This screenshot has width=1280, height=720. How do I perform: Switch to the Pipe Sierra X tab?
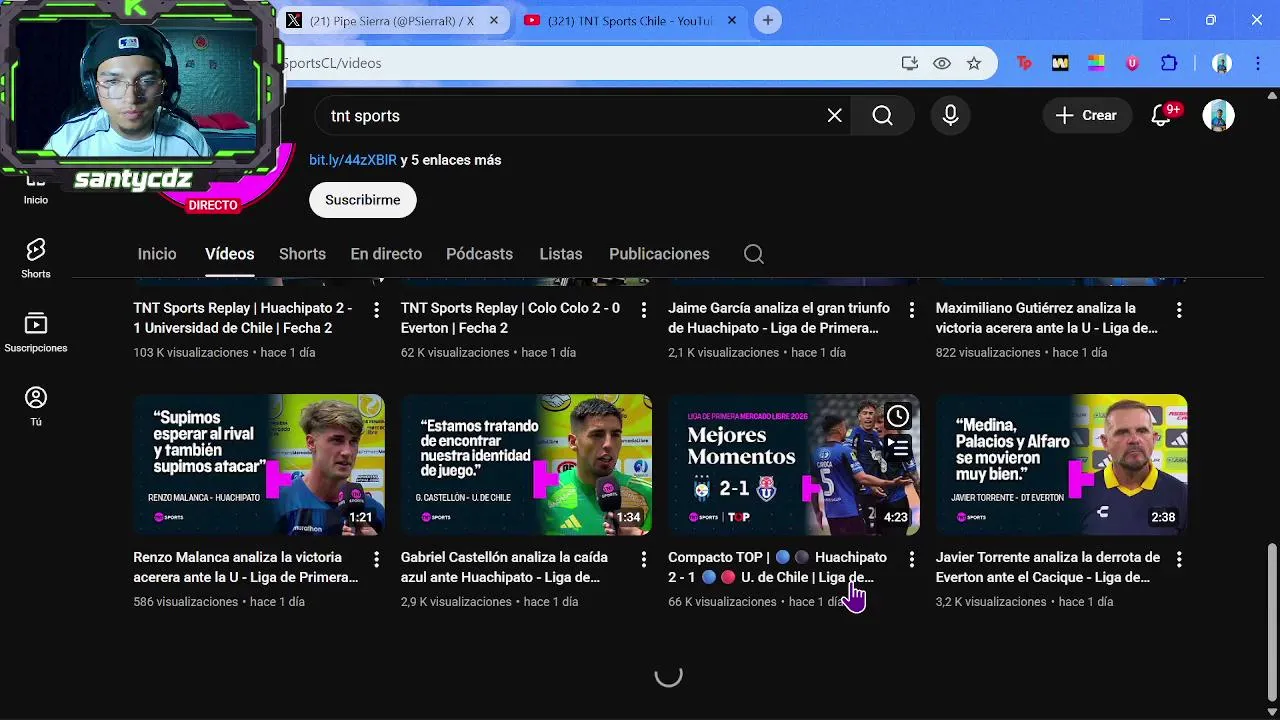click(392, 20)
